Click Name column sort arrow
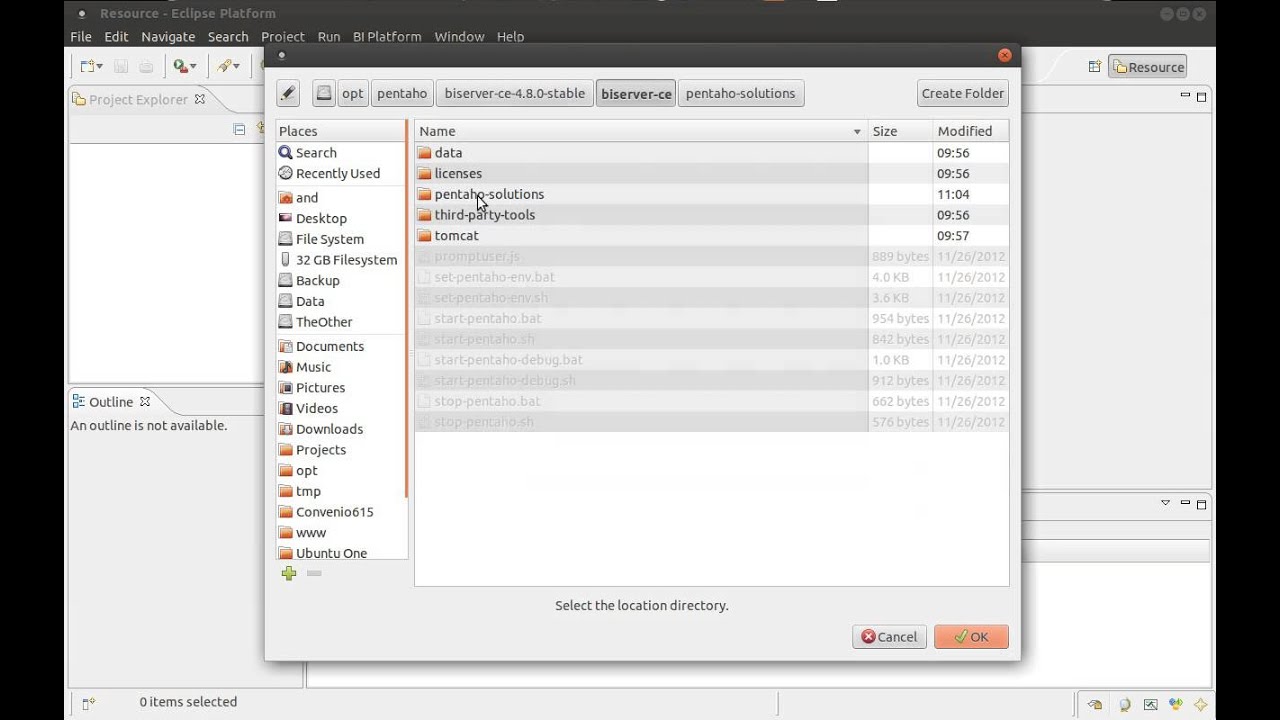Viewport: 1280px width, 720px height. 857,132
